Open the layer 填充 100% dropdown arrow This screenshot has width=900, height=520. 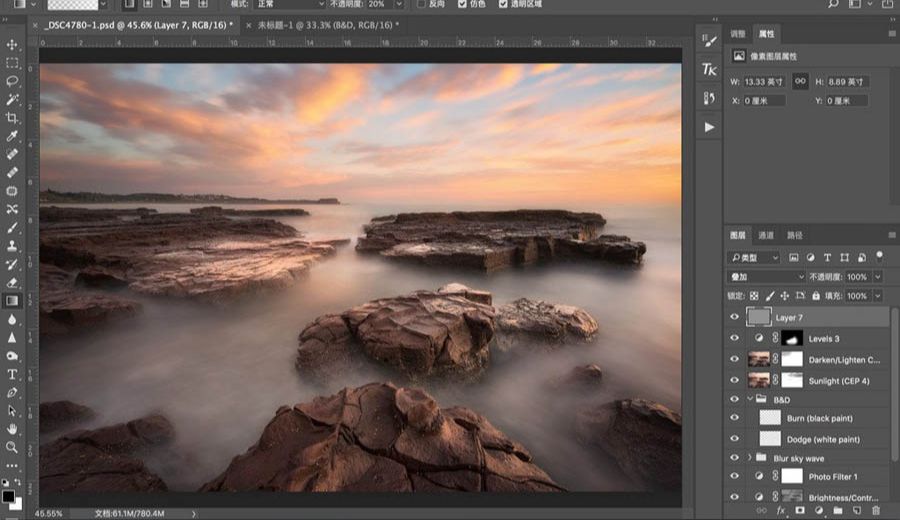pos(878,296)
